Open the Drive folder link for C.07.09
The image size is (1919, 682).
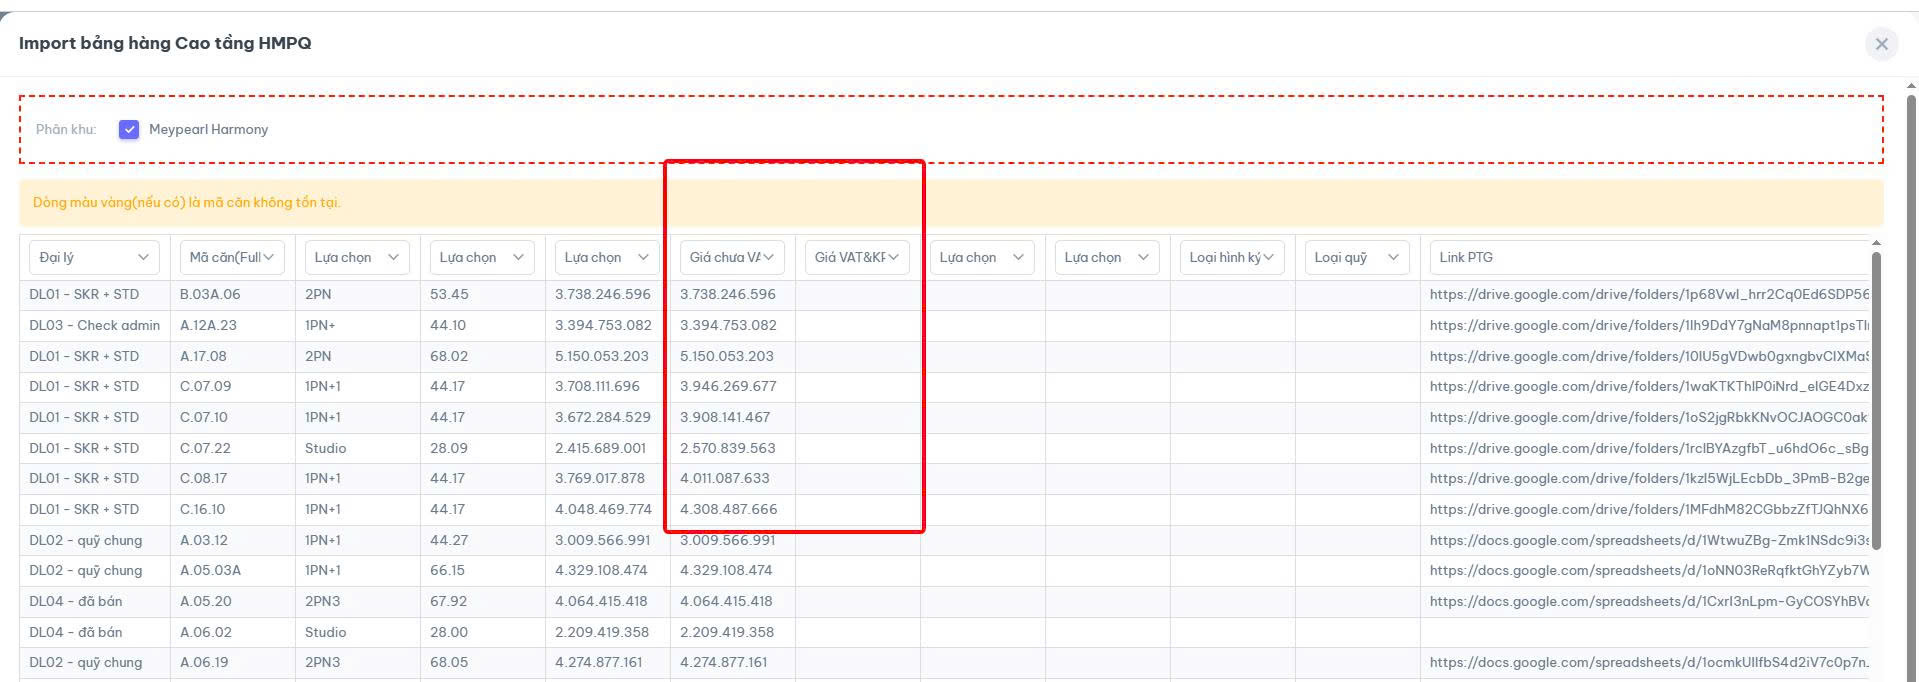[x=1649, y=386]
